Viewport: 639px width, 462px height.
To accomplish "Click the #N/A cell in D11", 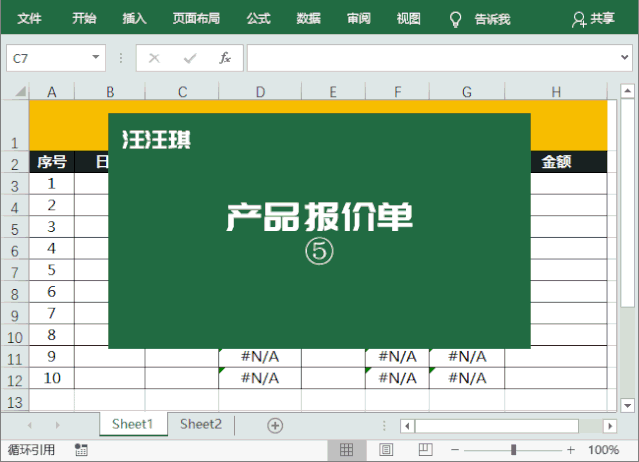I will tap(260, 356).
